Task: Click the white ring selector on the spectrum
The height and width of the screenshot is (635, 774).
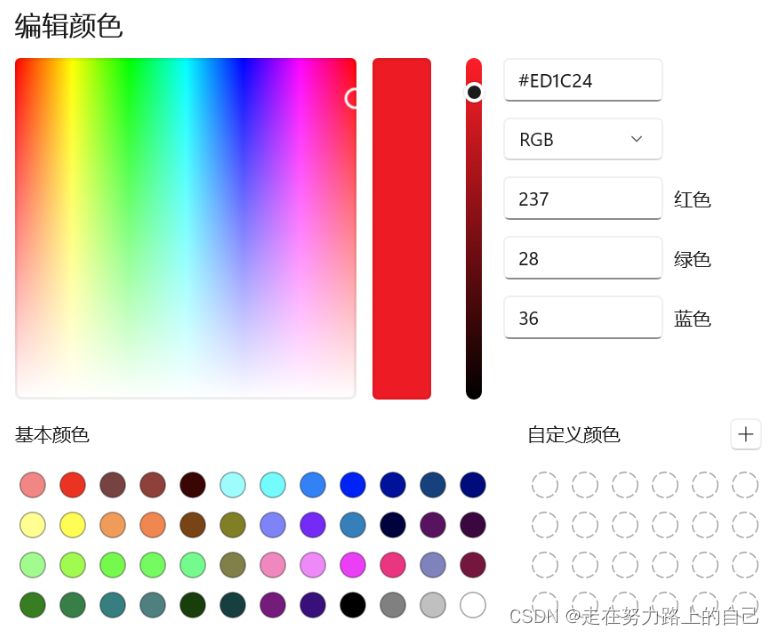Action: (x=351, y=98)
